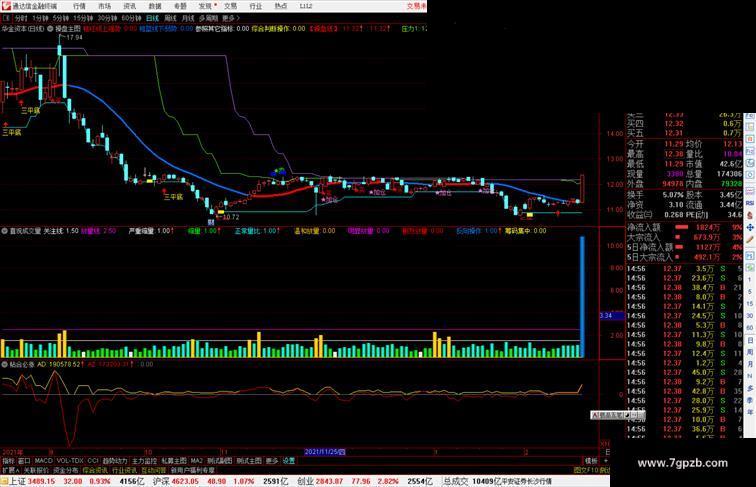
Task: Switch to 5分钟 period
Action: point(61,18)
